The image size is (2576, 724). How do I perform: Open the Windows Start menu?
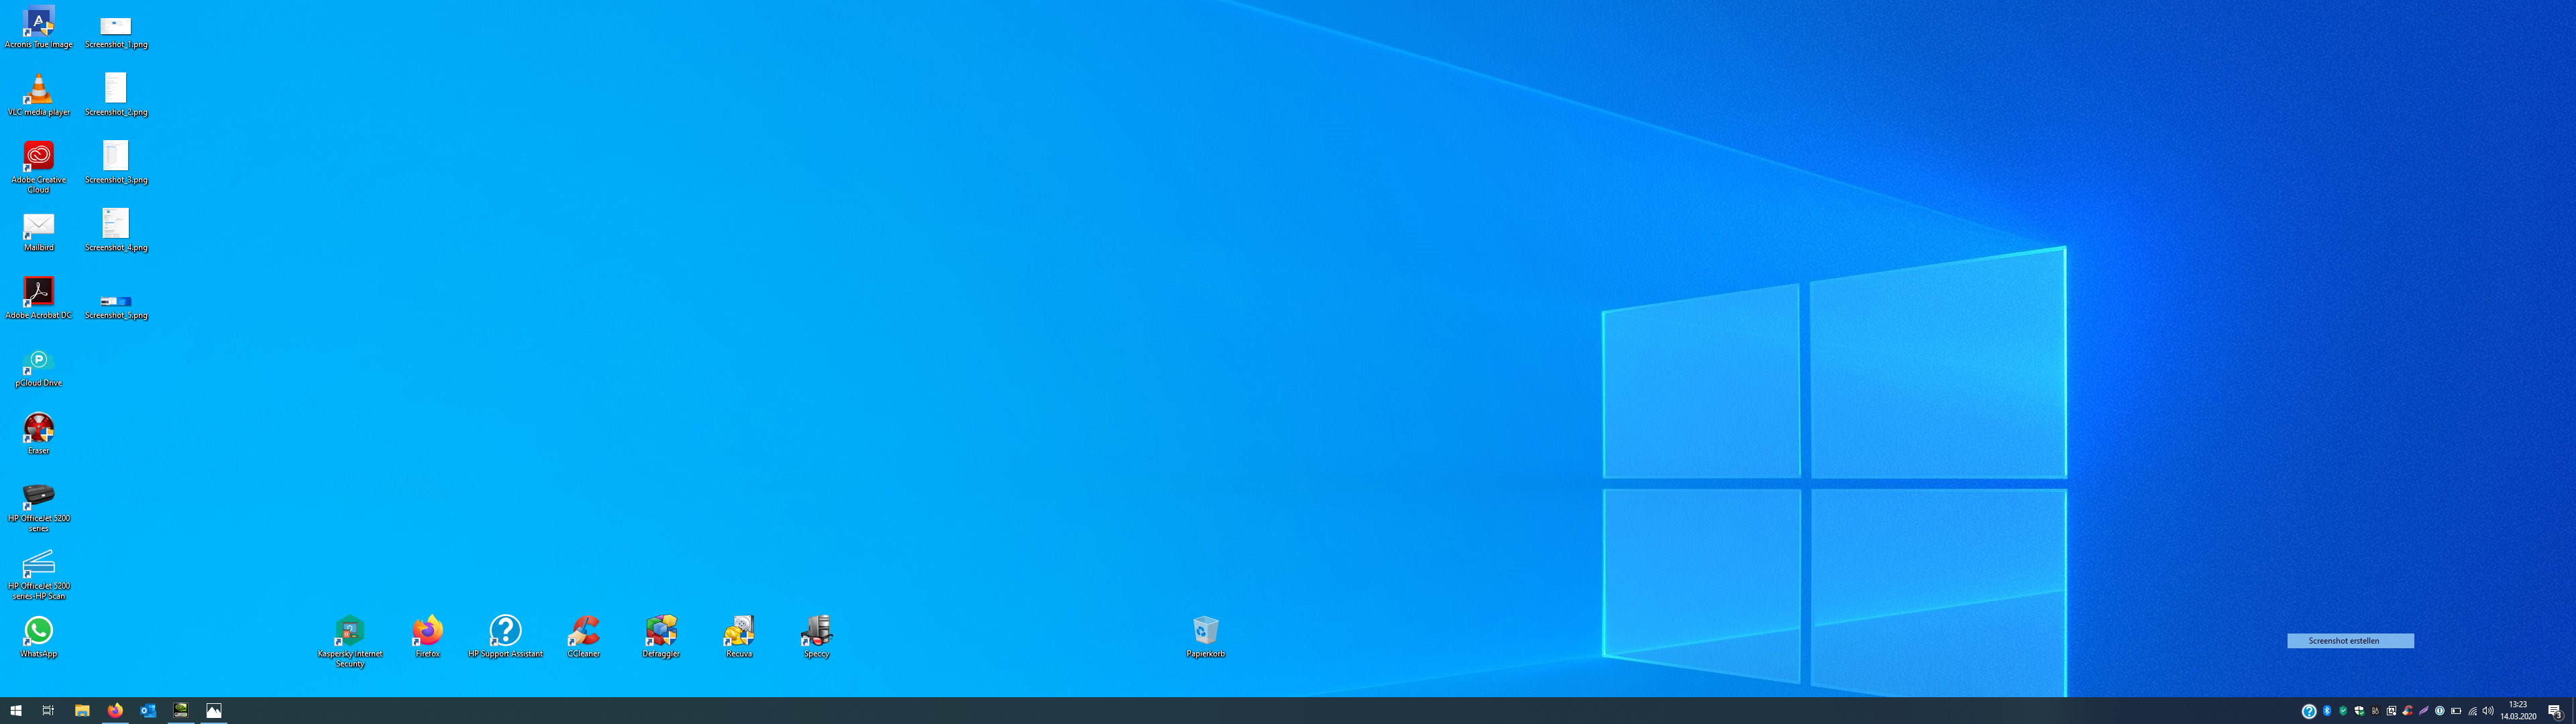(x=15, y=711)
